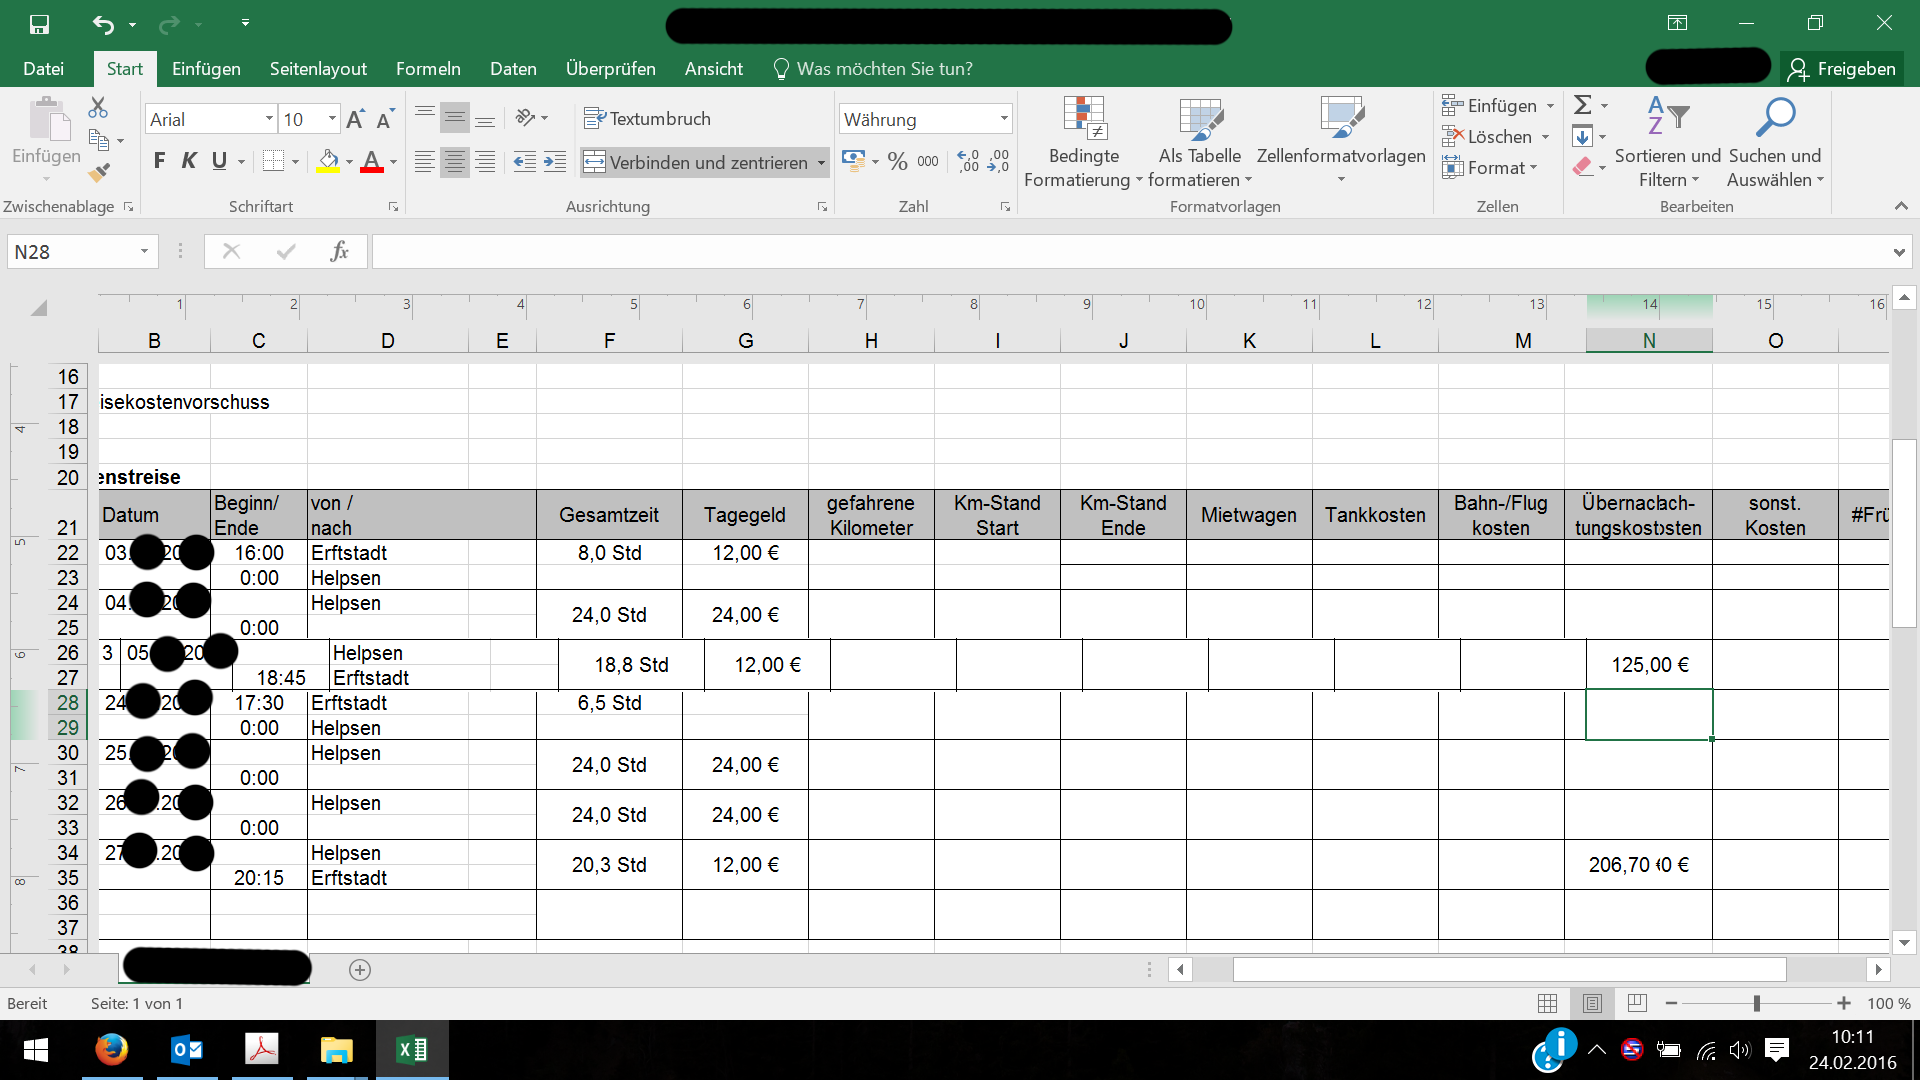Click the Format Painter brush icon
This screenshot has height=1080, width=1920.
pyautogui.click(x=99, y=173)
